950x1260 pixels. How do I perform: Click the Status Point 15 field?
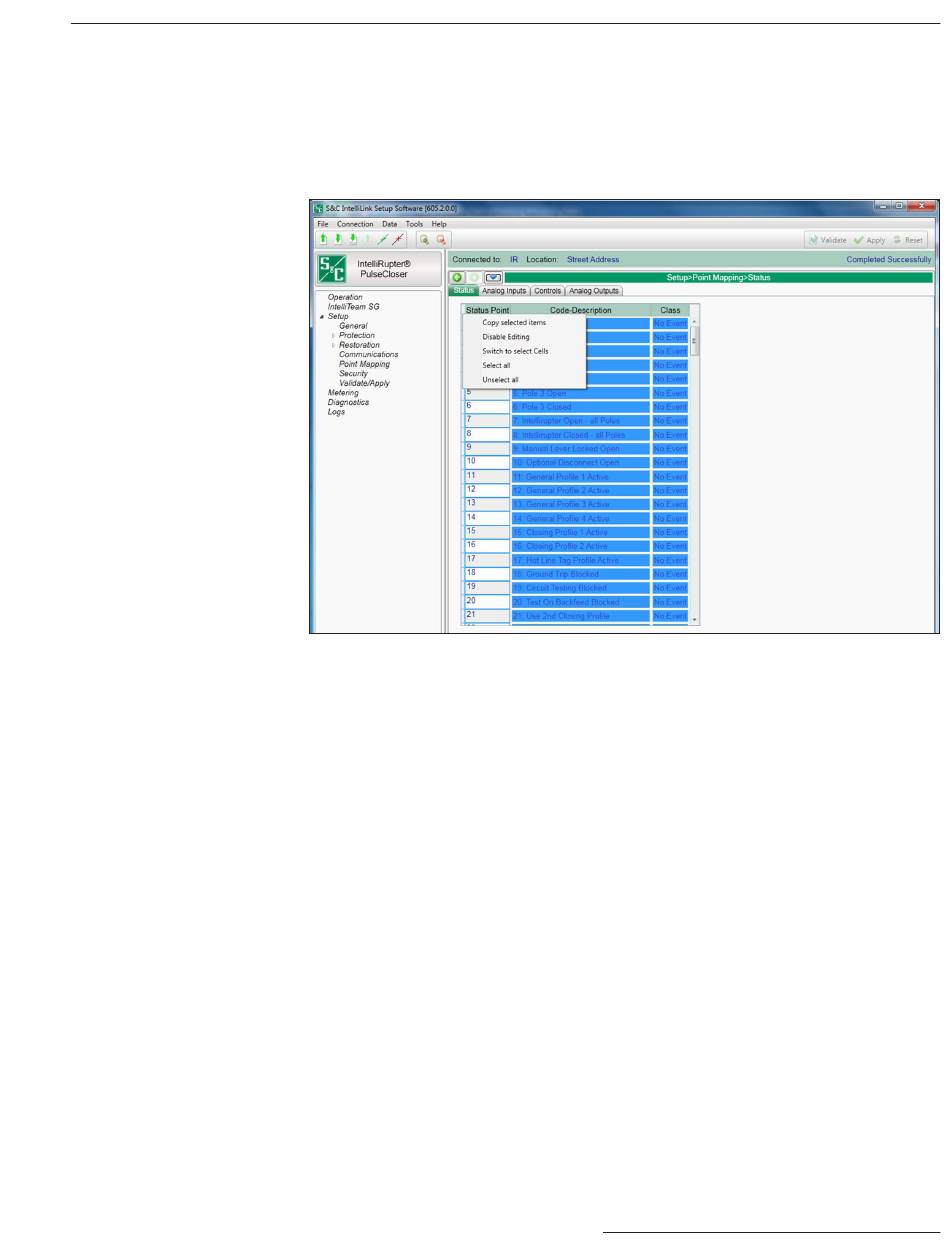coord(487,532)
